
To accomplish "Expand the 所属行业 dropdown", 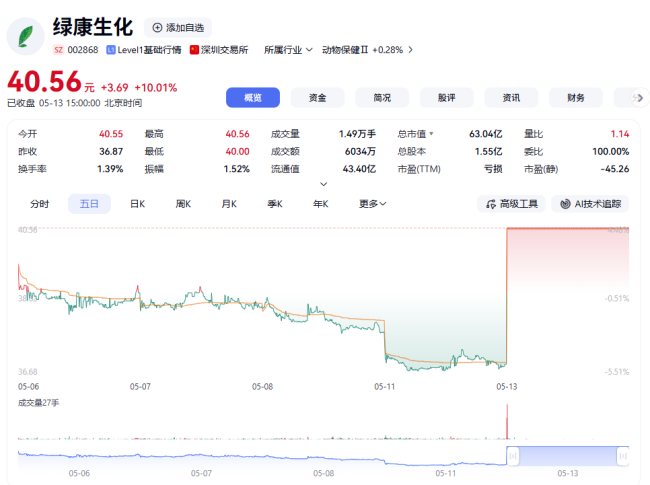I will [288, 50].
